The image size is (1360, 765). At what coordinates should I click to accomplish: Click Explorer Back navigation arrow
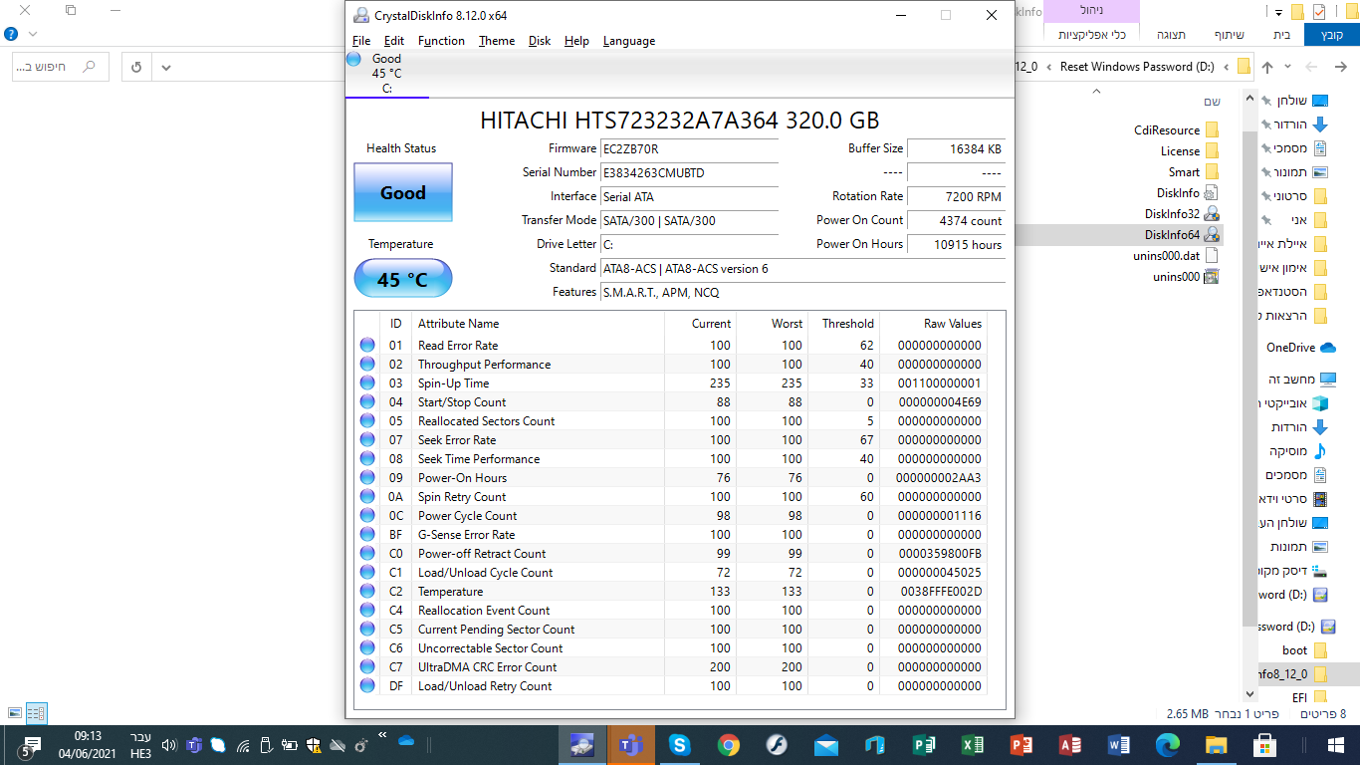[1339, 67]
